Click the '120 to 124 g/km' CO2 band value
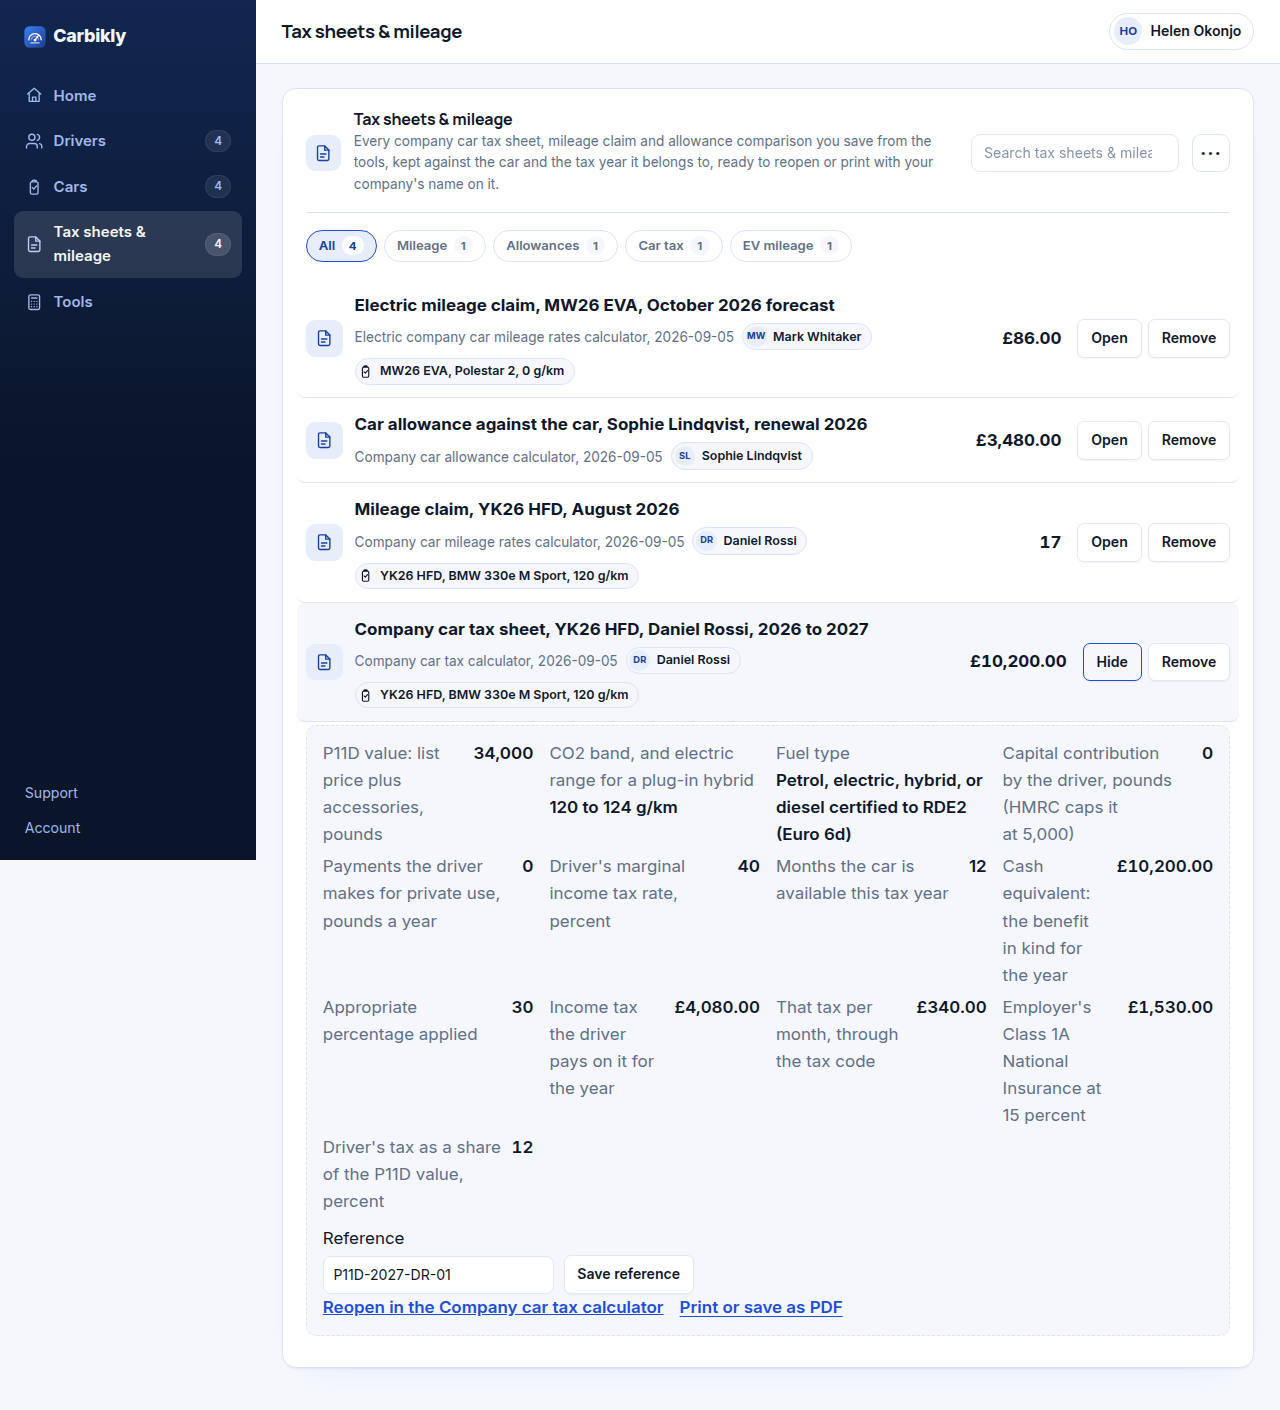Image resolution: width=1280 pixels, height=1410 pixels. pos(613,807)
